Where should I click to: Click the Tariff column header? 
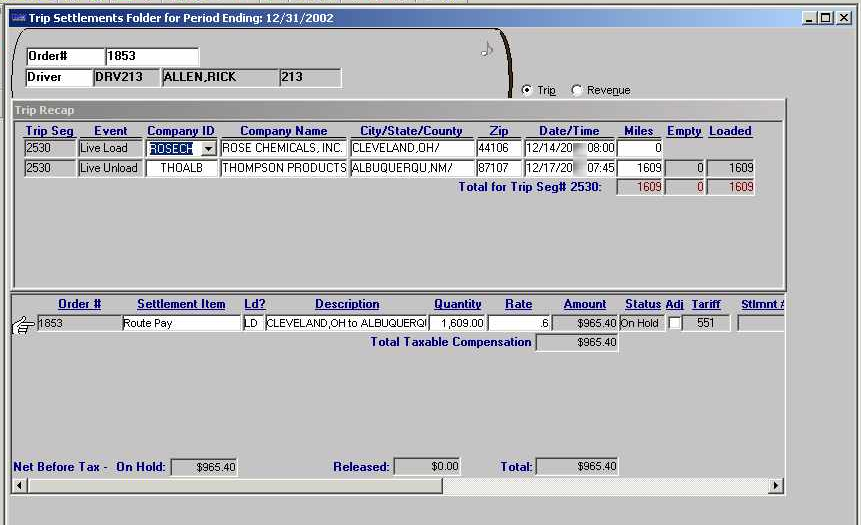(x=706, y=304)
